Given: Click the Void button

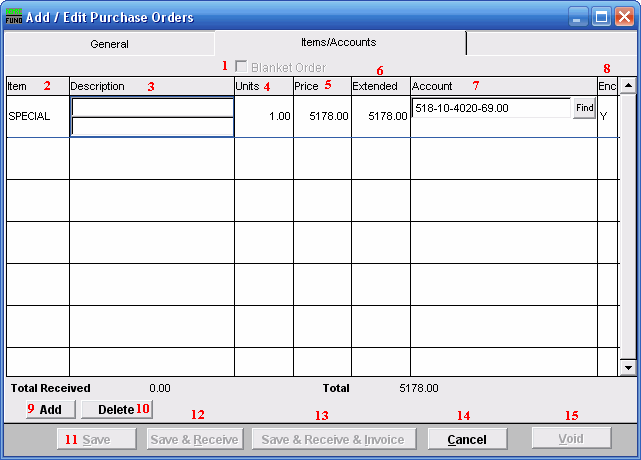Looking at the screenshot, I should [571, 439].
